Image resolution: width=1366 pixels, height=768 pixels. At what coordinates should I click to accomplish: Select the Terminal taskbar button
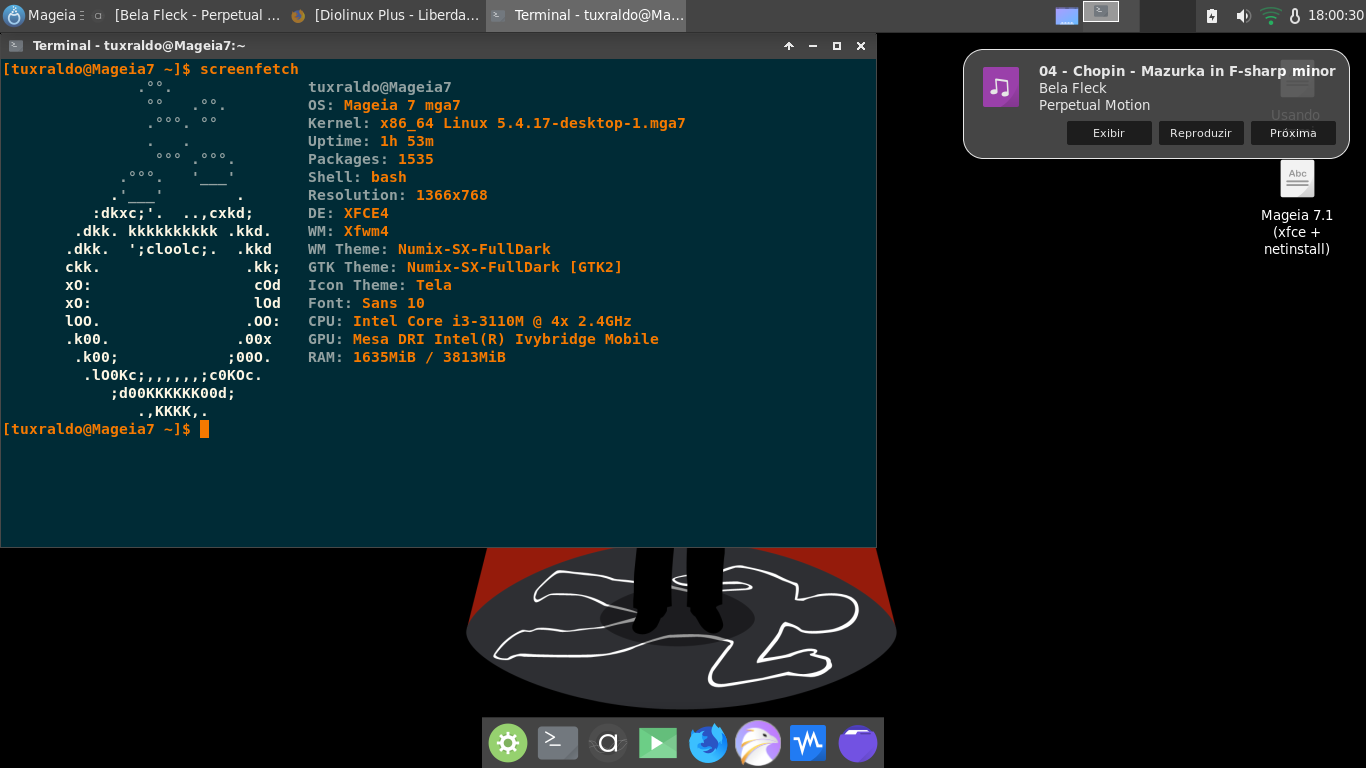(x=588, y=15)
